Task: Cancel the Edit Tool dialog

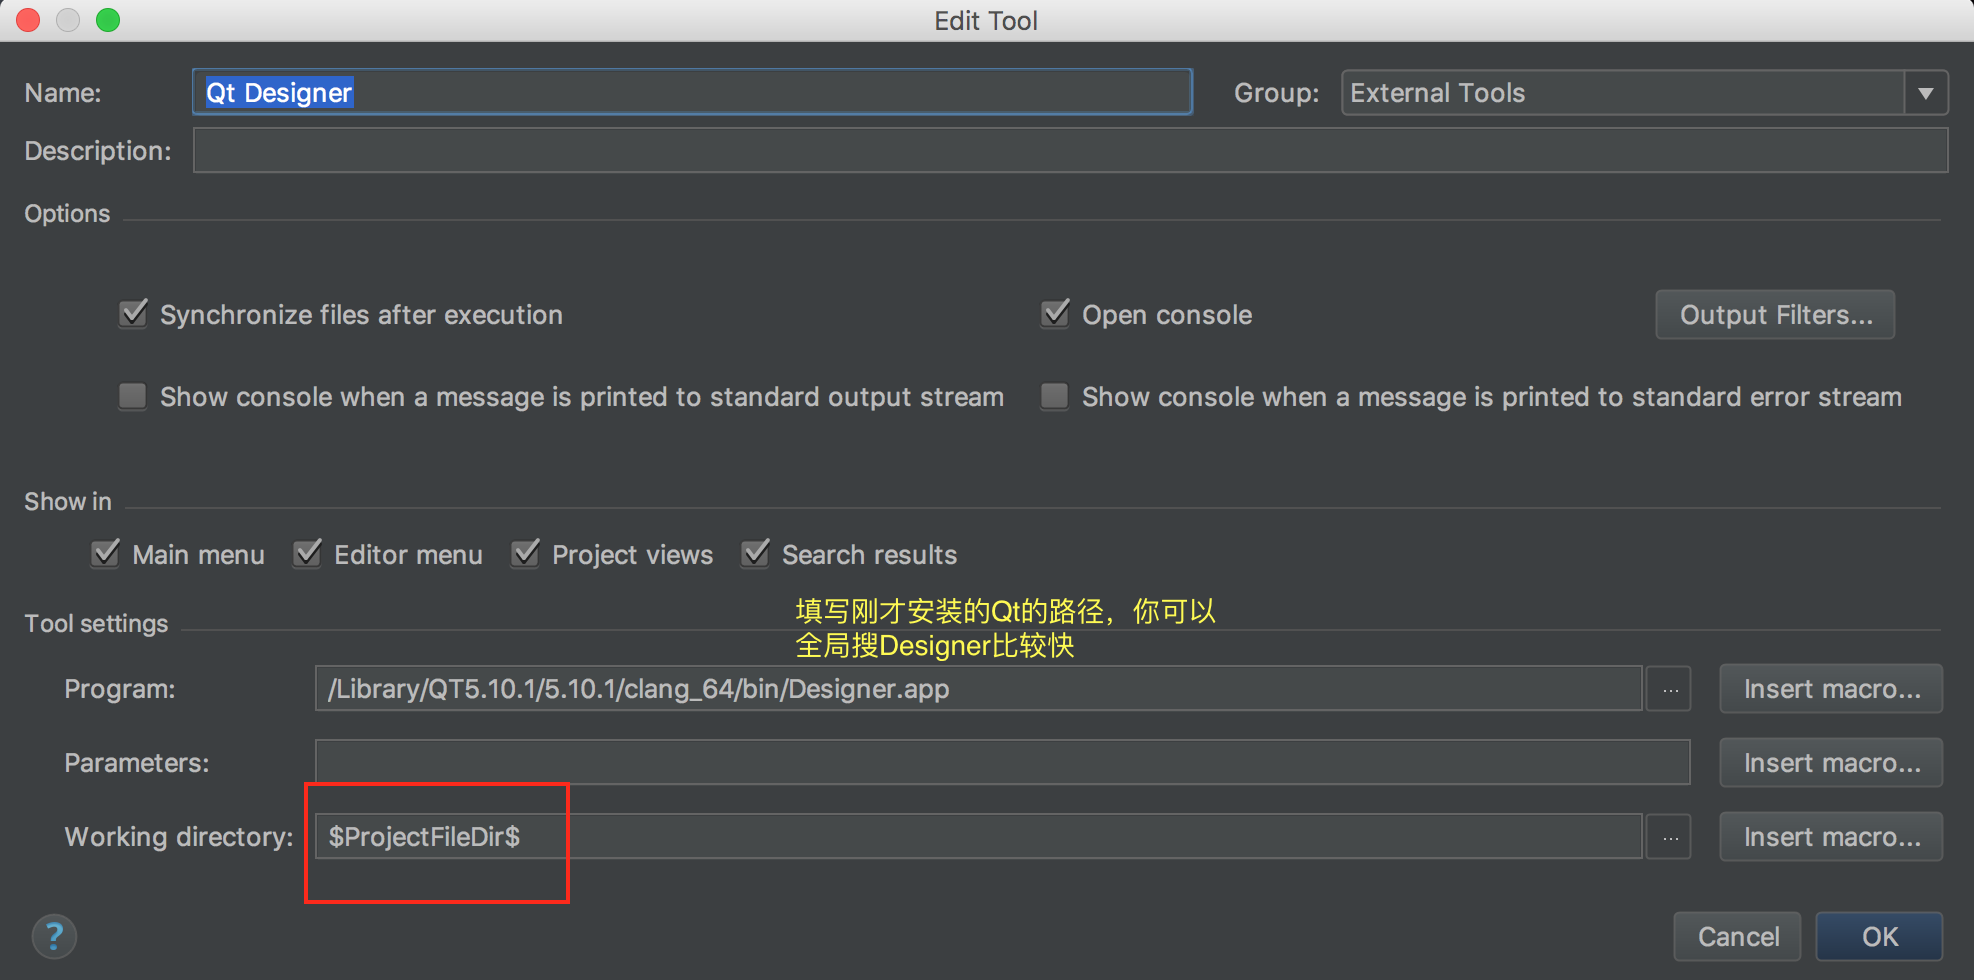Action: (1738, 937)
